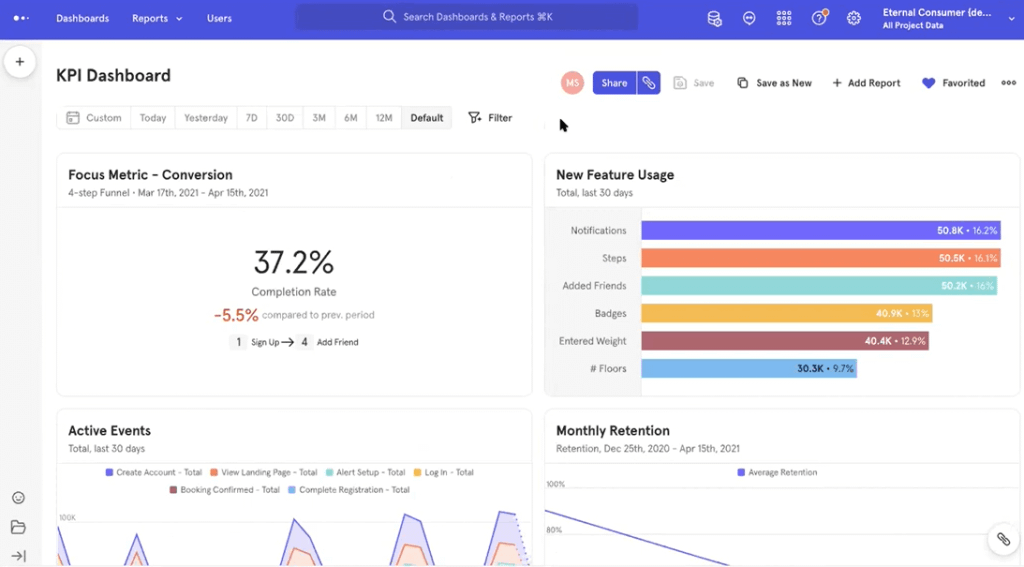Expand the Reports dropdown menu

(x=157, y=18)
